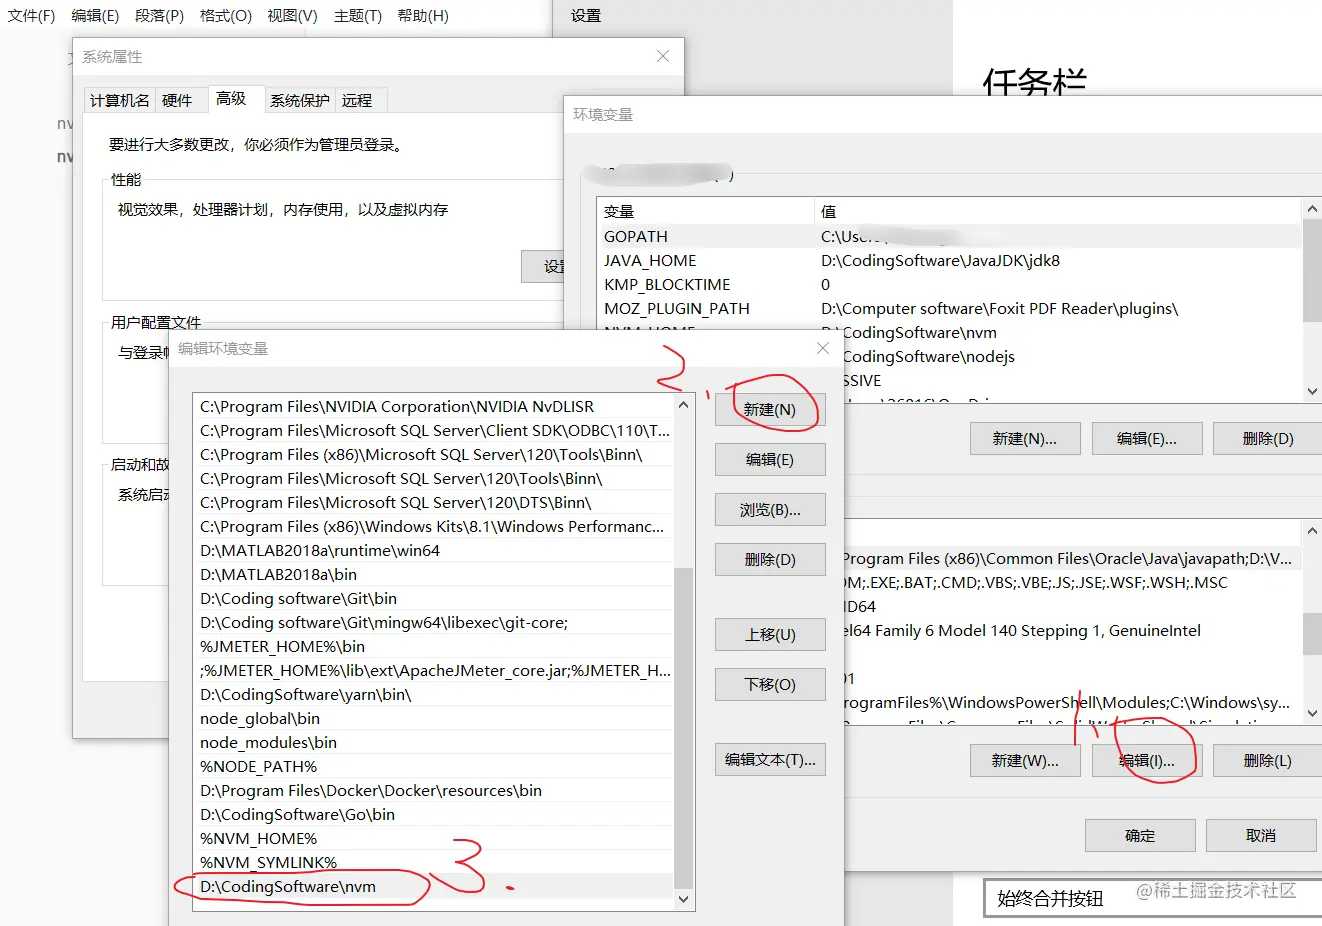
Task: Open the 段落(P) menu
Action: pyautogui.click(x=159, y=16)
